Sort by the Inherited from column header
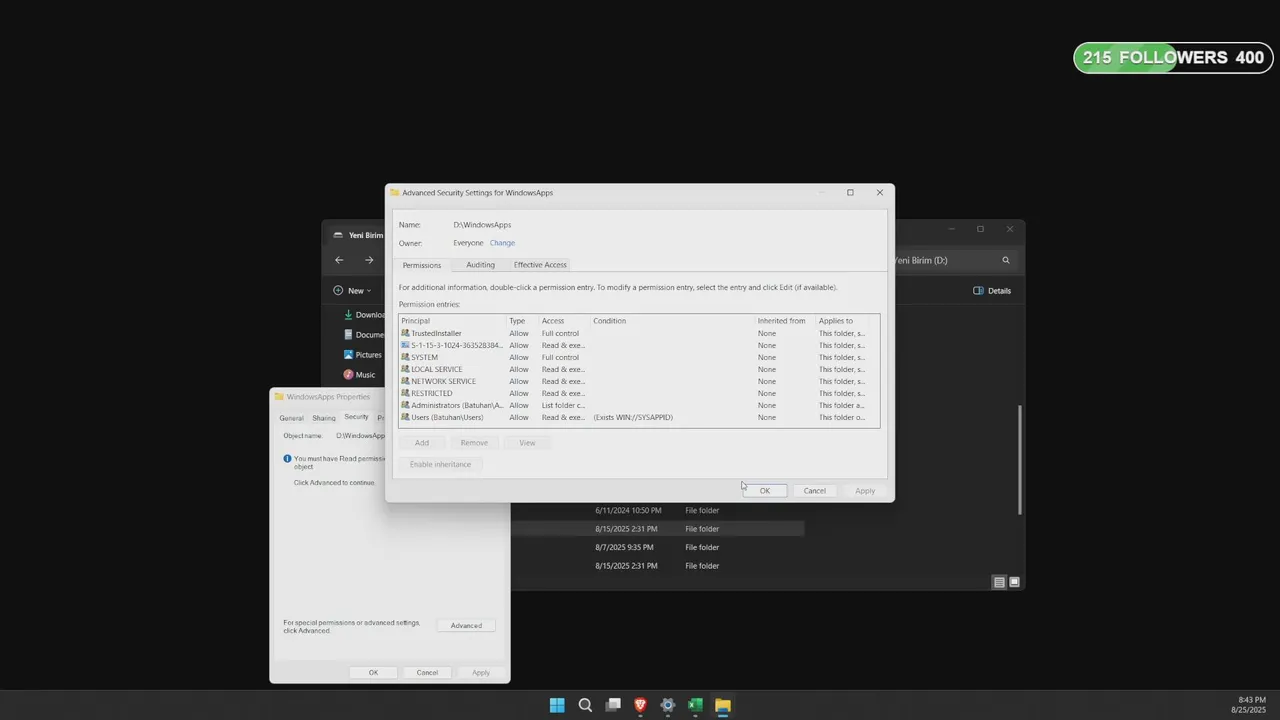Screen dimensions: 1280x720 tap(785, 321)
